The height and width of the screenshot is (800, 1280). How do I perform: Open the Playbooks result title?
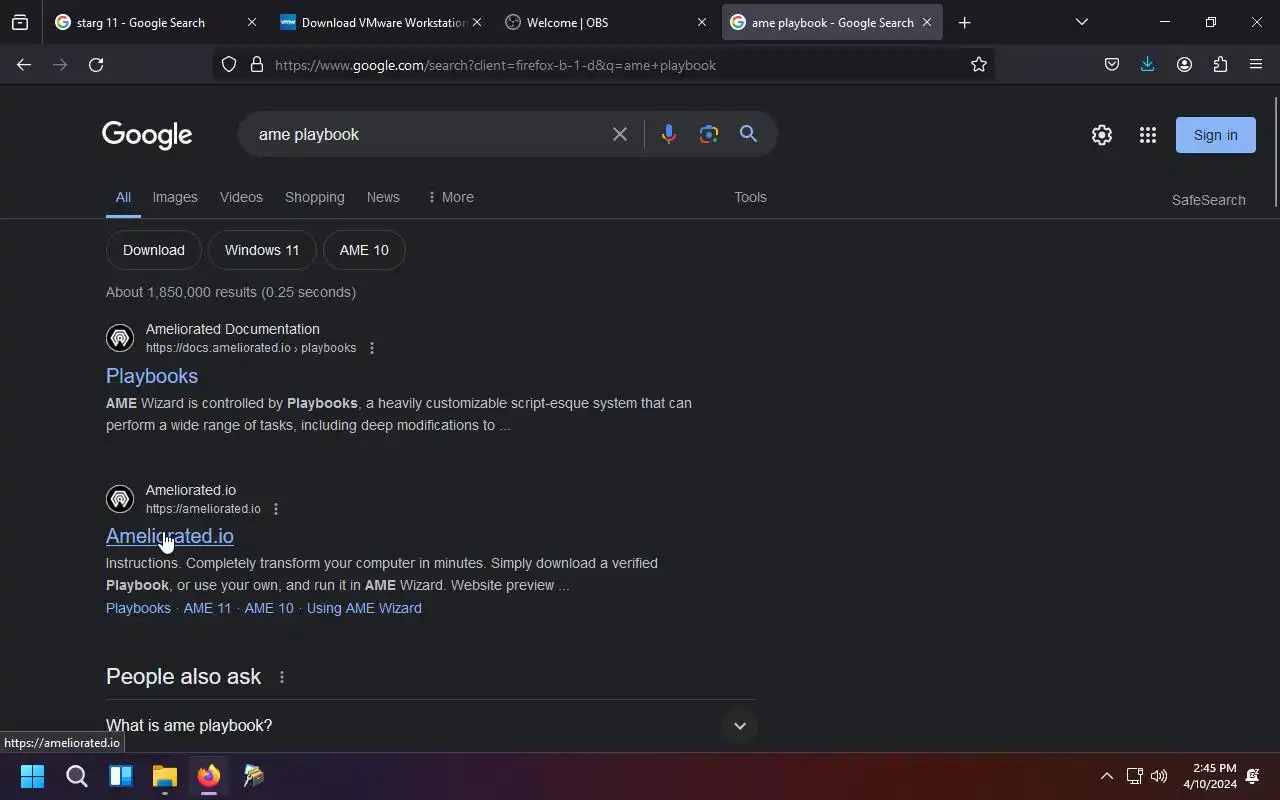(152, 376)
